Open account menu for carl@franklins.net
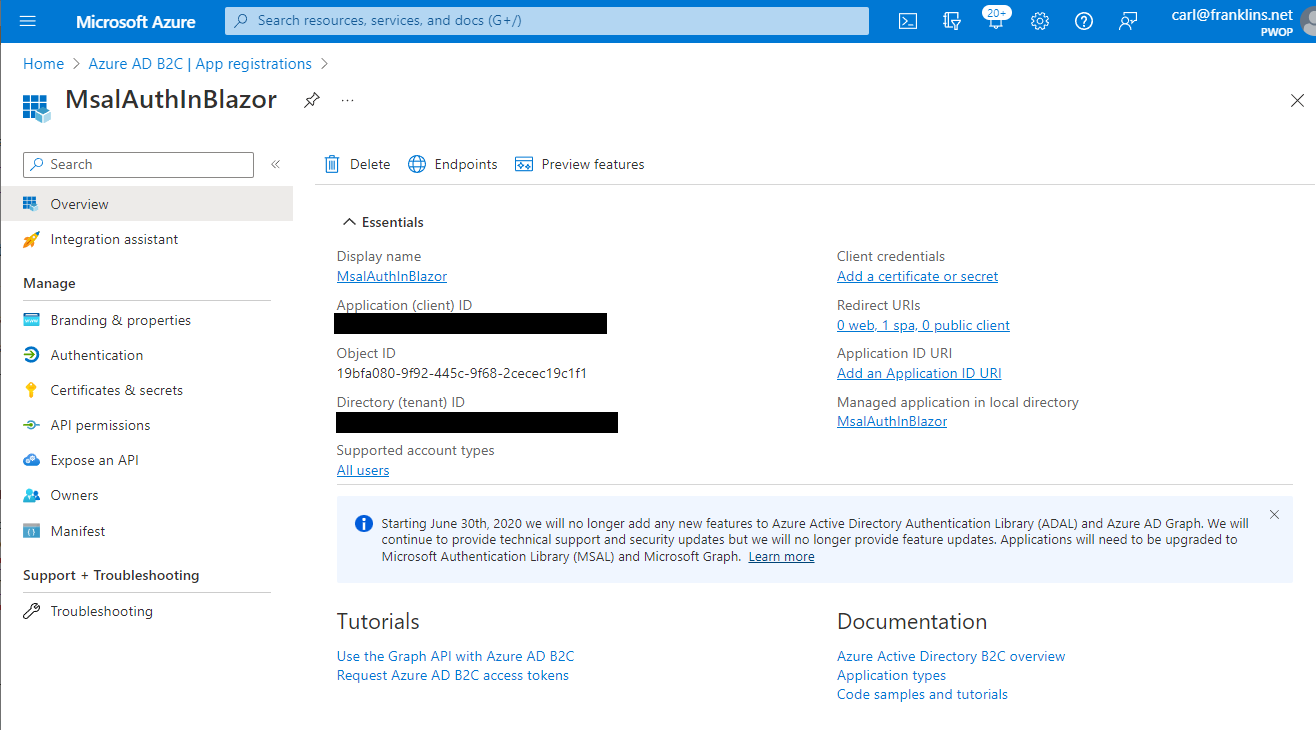 tap(1243, 21)
